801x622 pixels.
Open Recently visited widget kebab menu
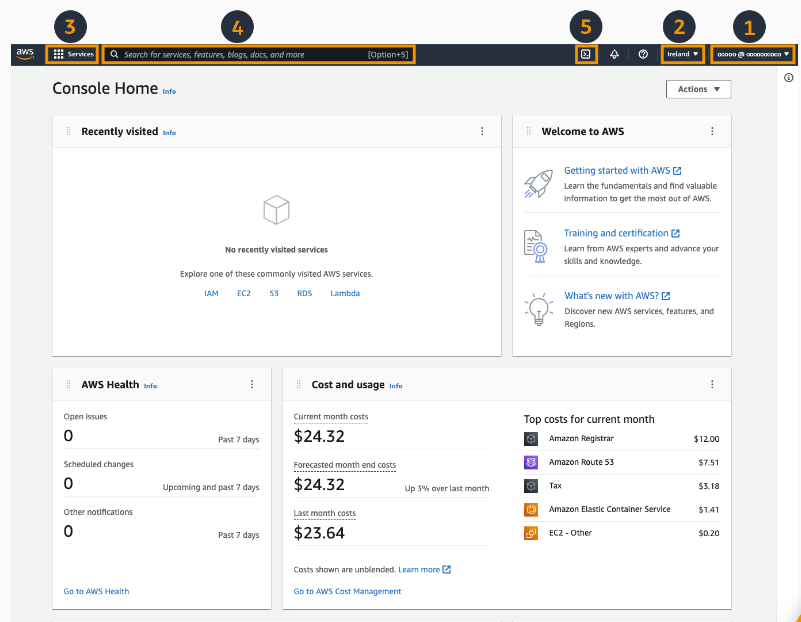coord(482,131)
